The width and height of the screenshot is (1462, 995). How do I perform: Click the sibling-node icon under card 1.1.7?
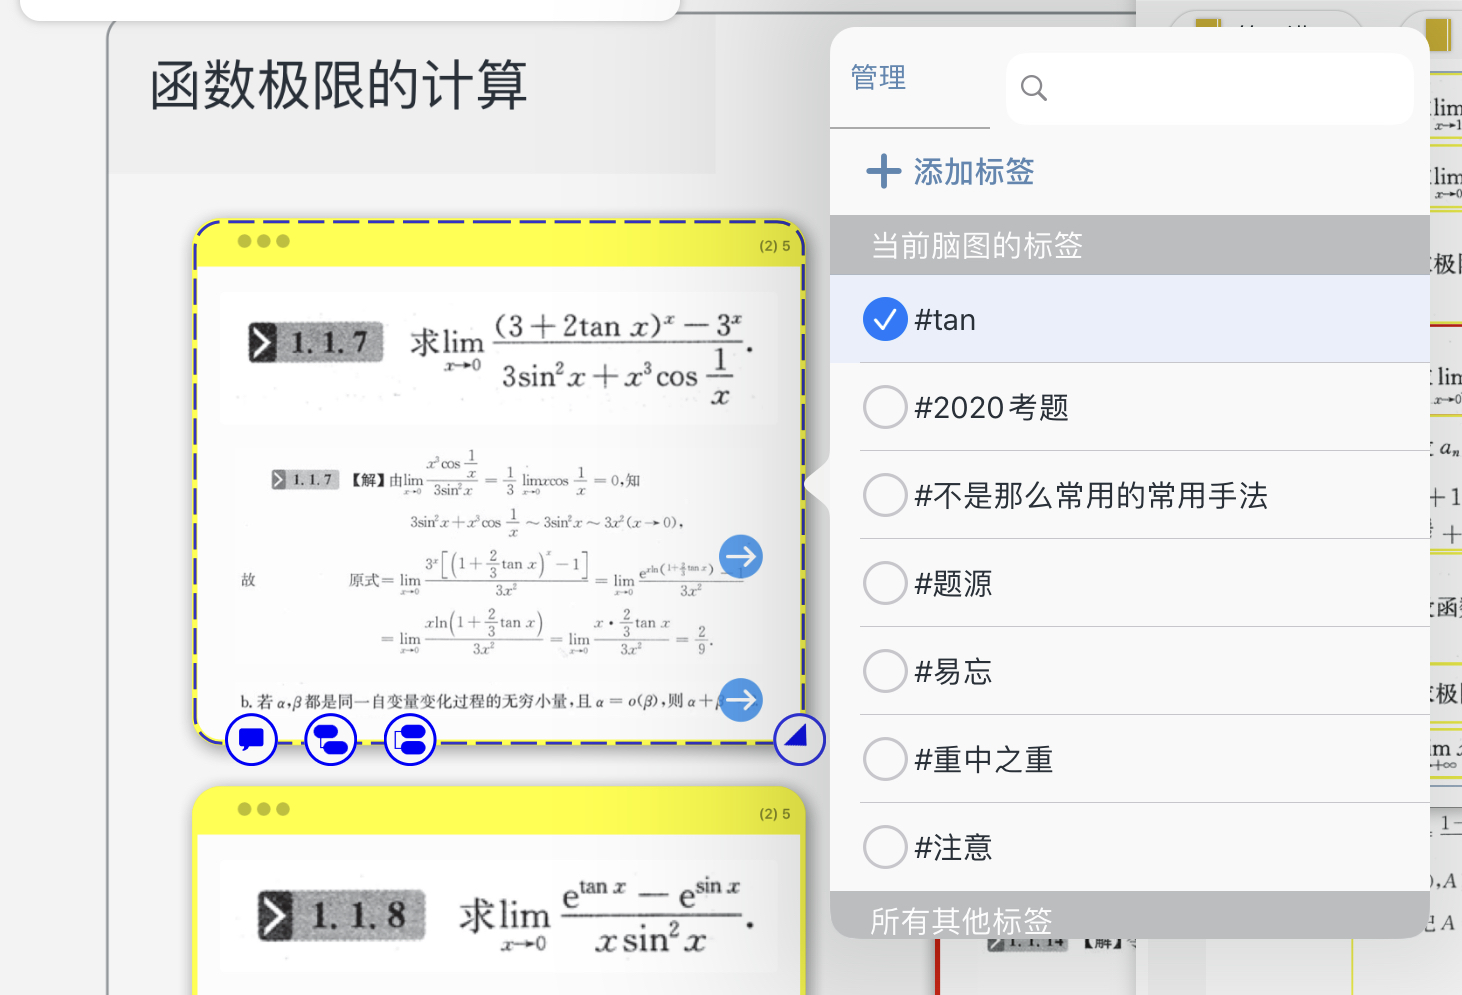[410, 740]
